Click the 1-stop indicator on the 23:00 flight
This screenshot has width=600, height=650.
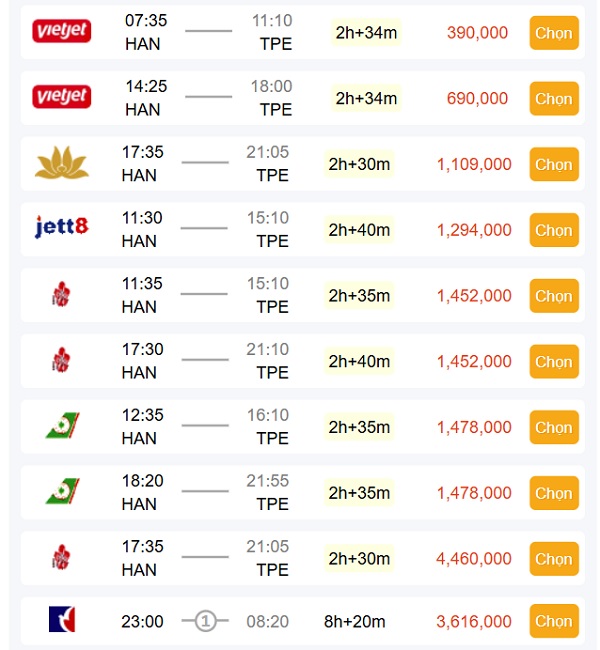[205, 621]
